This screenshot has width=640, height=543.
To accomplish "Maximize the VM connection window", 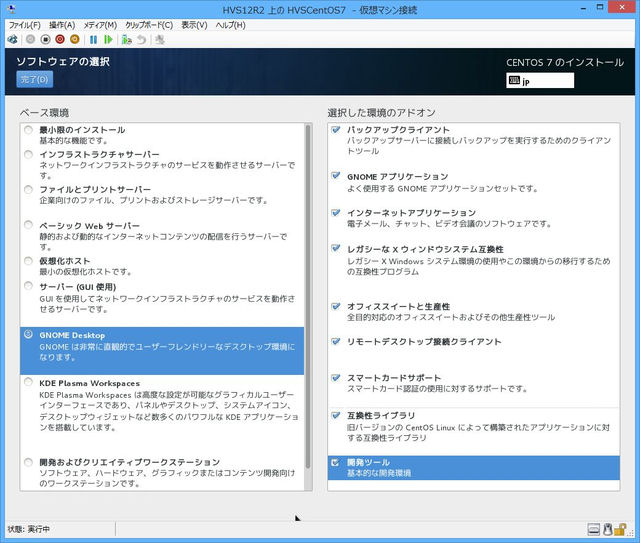I will click(600, 7).
